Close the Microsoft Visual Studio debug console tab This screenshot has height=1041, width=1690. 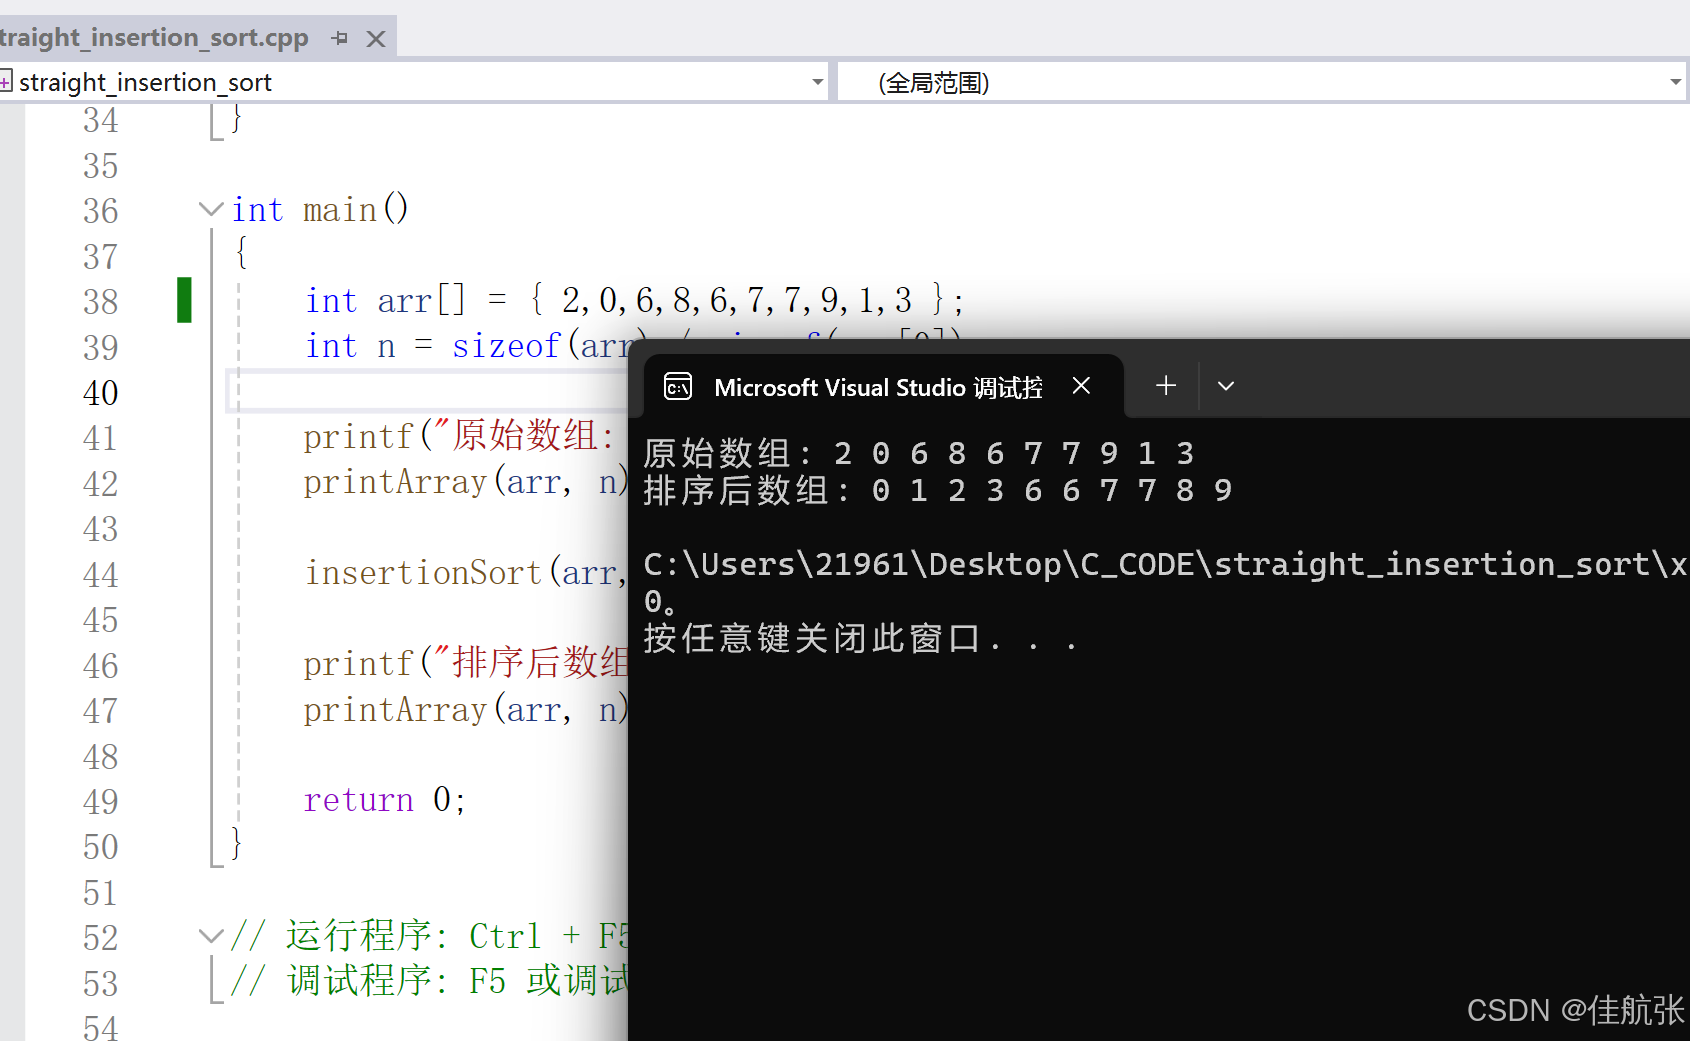[x=1081, y=386]
